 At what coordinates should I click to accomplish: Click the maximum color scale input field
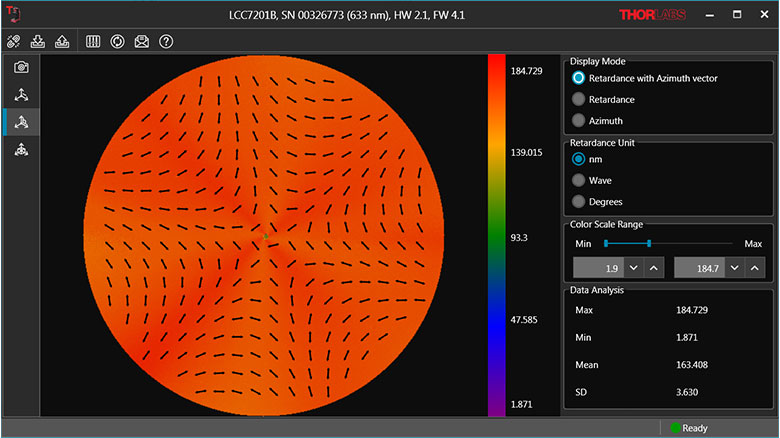(699, 268)
